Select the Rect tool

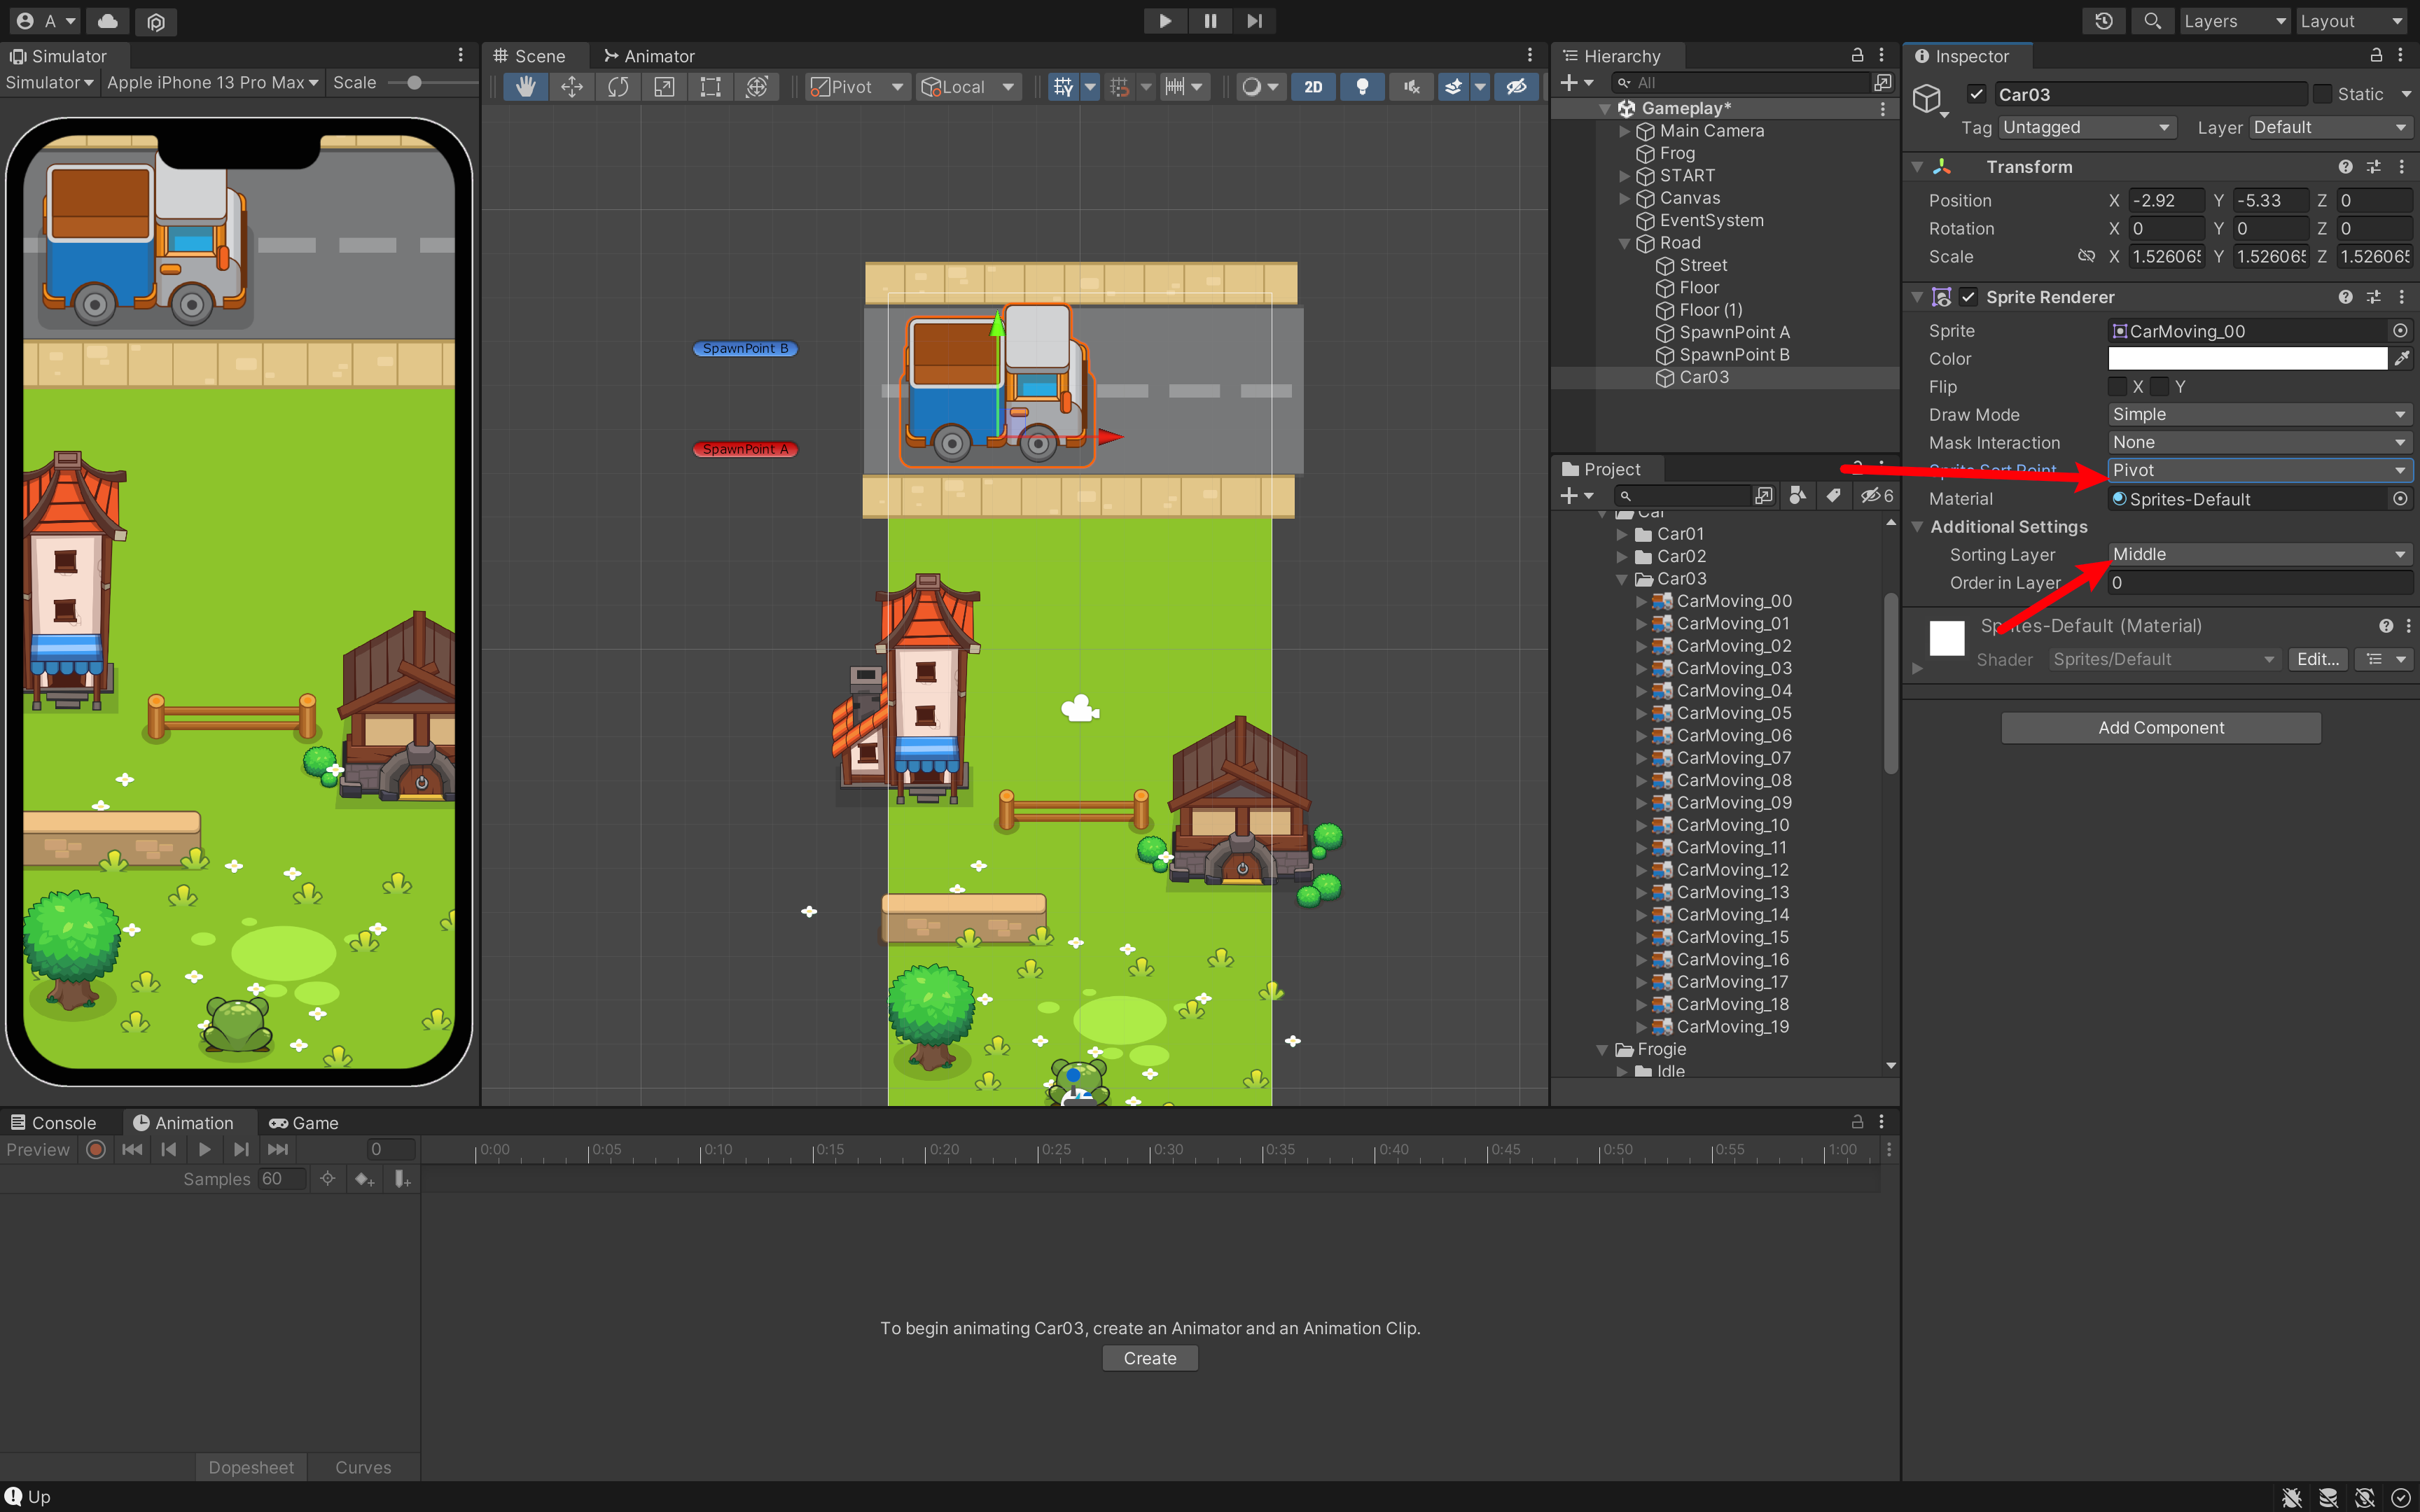tap(710, 87)
